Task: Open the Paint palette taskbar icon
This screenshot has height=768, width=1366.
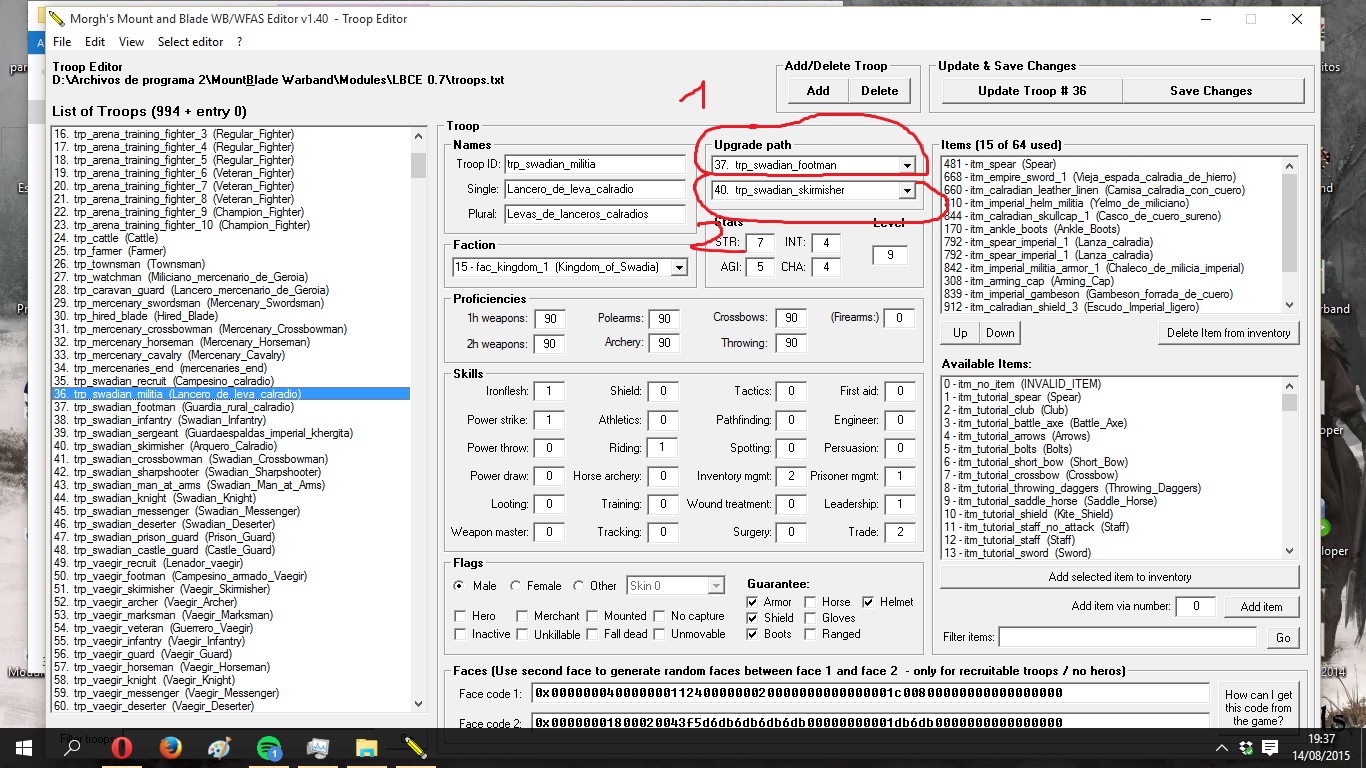Action: (220, 747)
